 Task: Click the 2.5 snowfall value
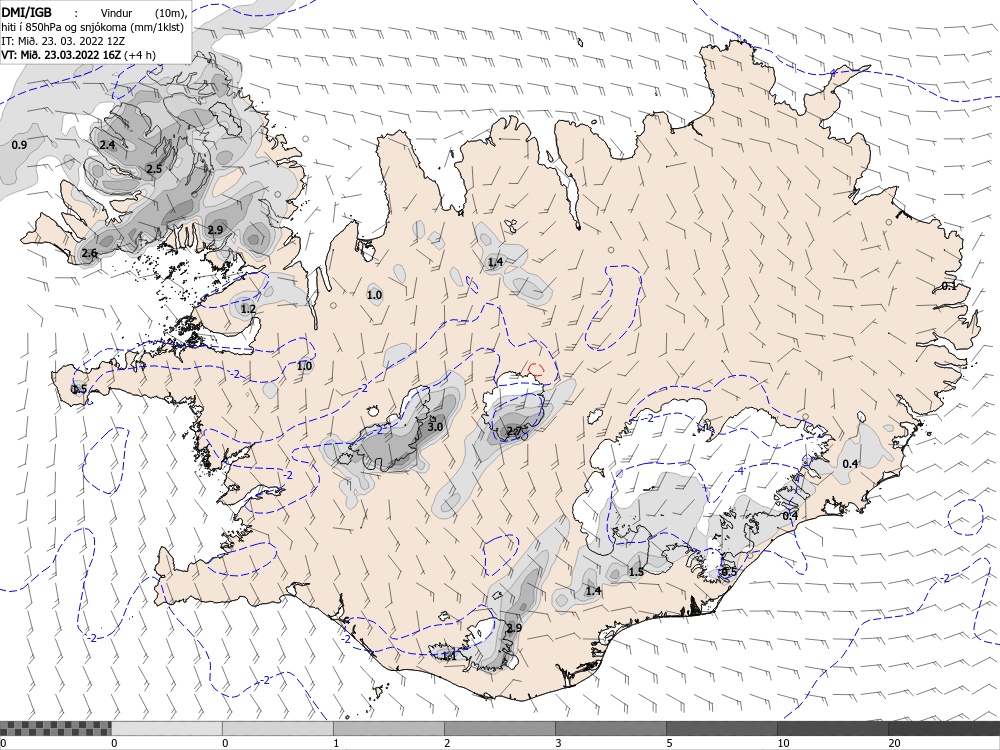point(154,169)
